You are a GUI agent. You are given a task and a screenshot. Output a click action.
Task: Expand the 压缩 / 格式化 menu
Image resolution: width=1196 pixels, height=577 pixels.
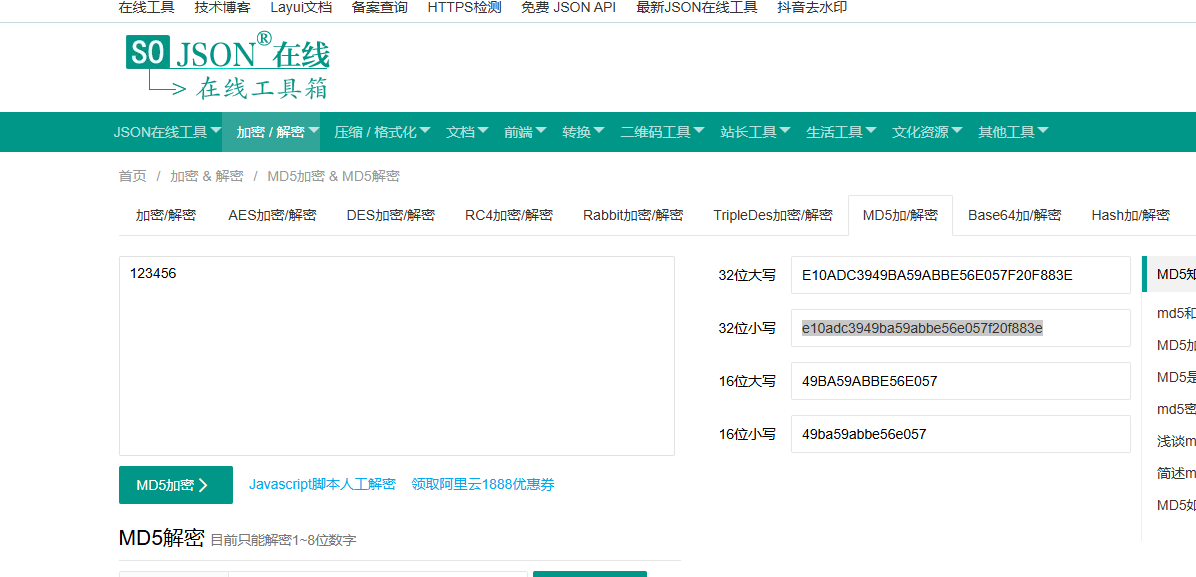tap(382, 132)
